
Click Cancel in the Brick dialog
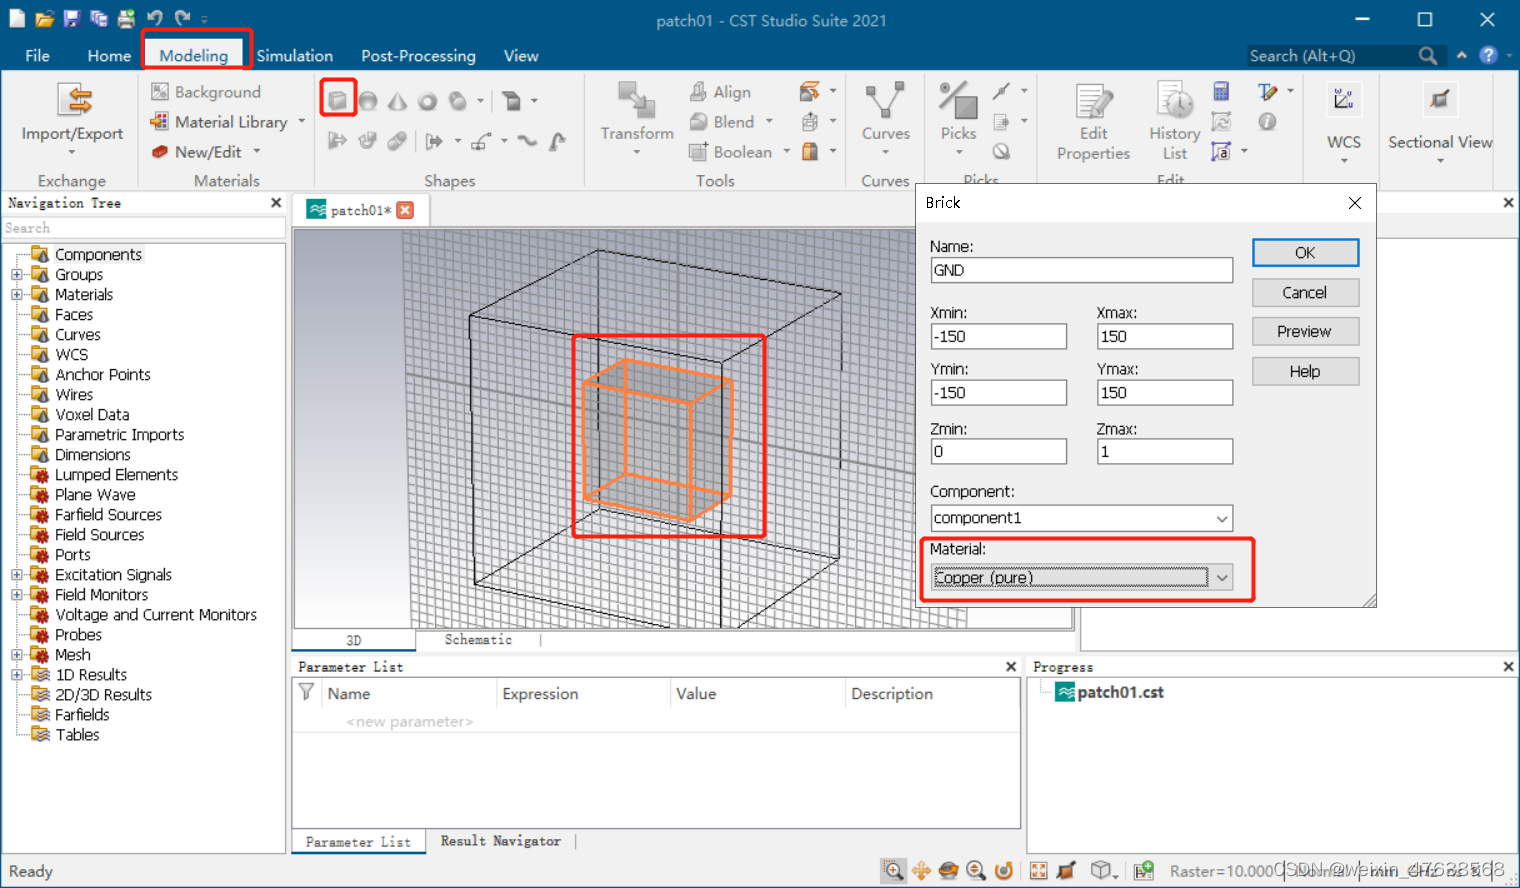[x=1305, y=292]
